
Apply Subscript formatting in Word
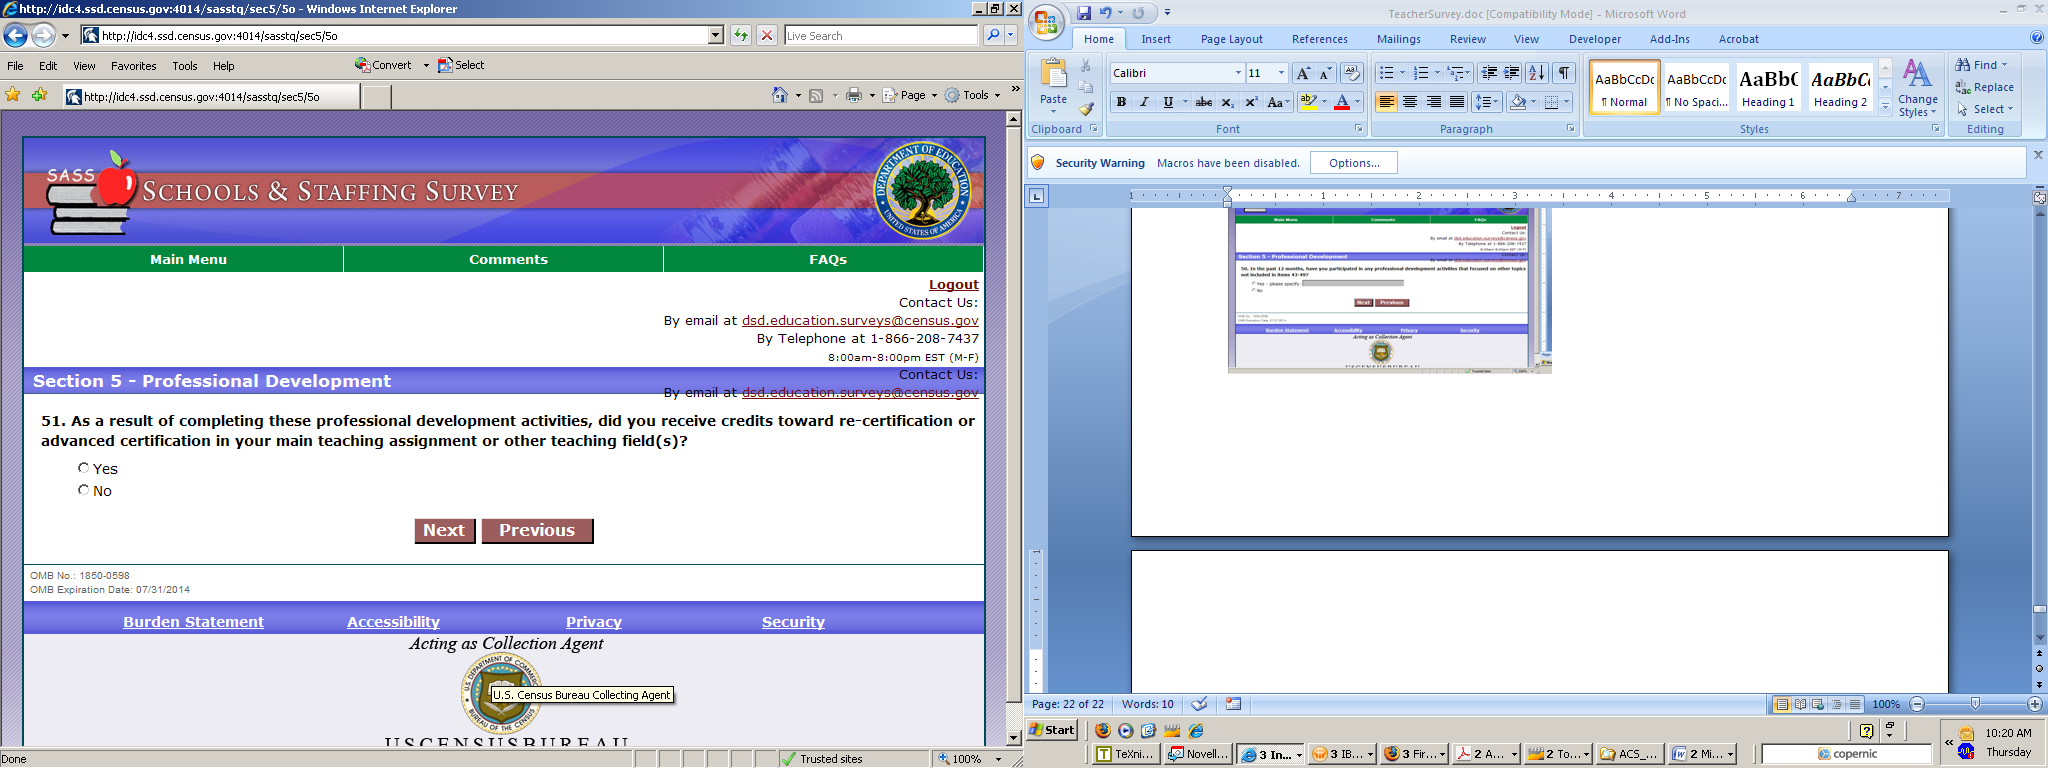[x=1228, y=102]
